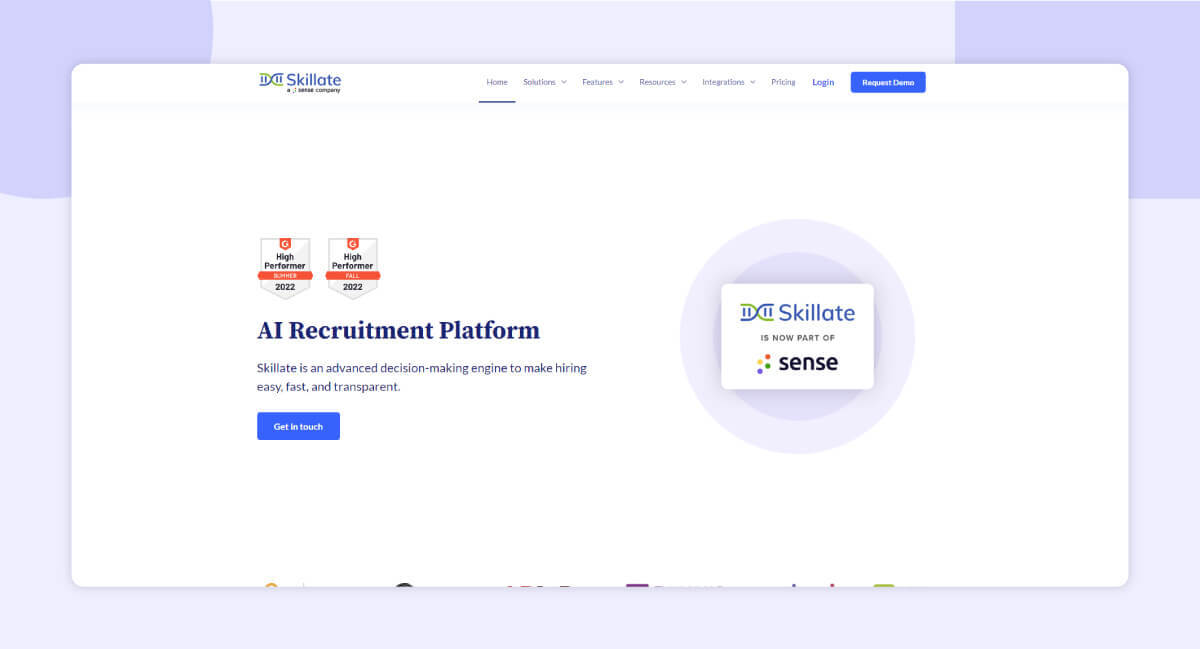Viewport: 1200px width, 649px height.
Task: Open the Pricing page from the navbar
Action: pos(783,82)
